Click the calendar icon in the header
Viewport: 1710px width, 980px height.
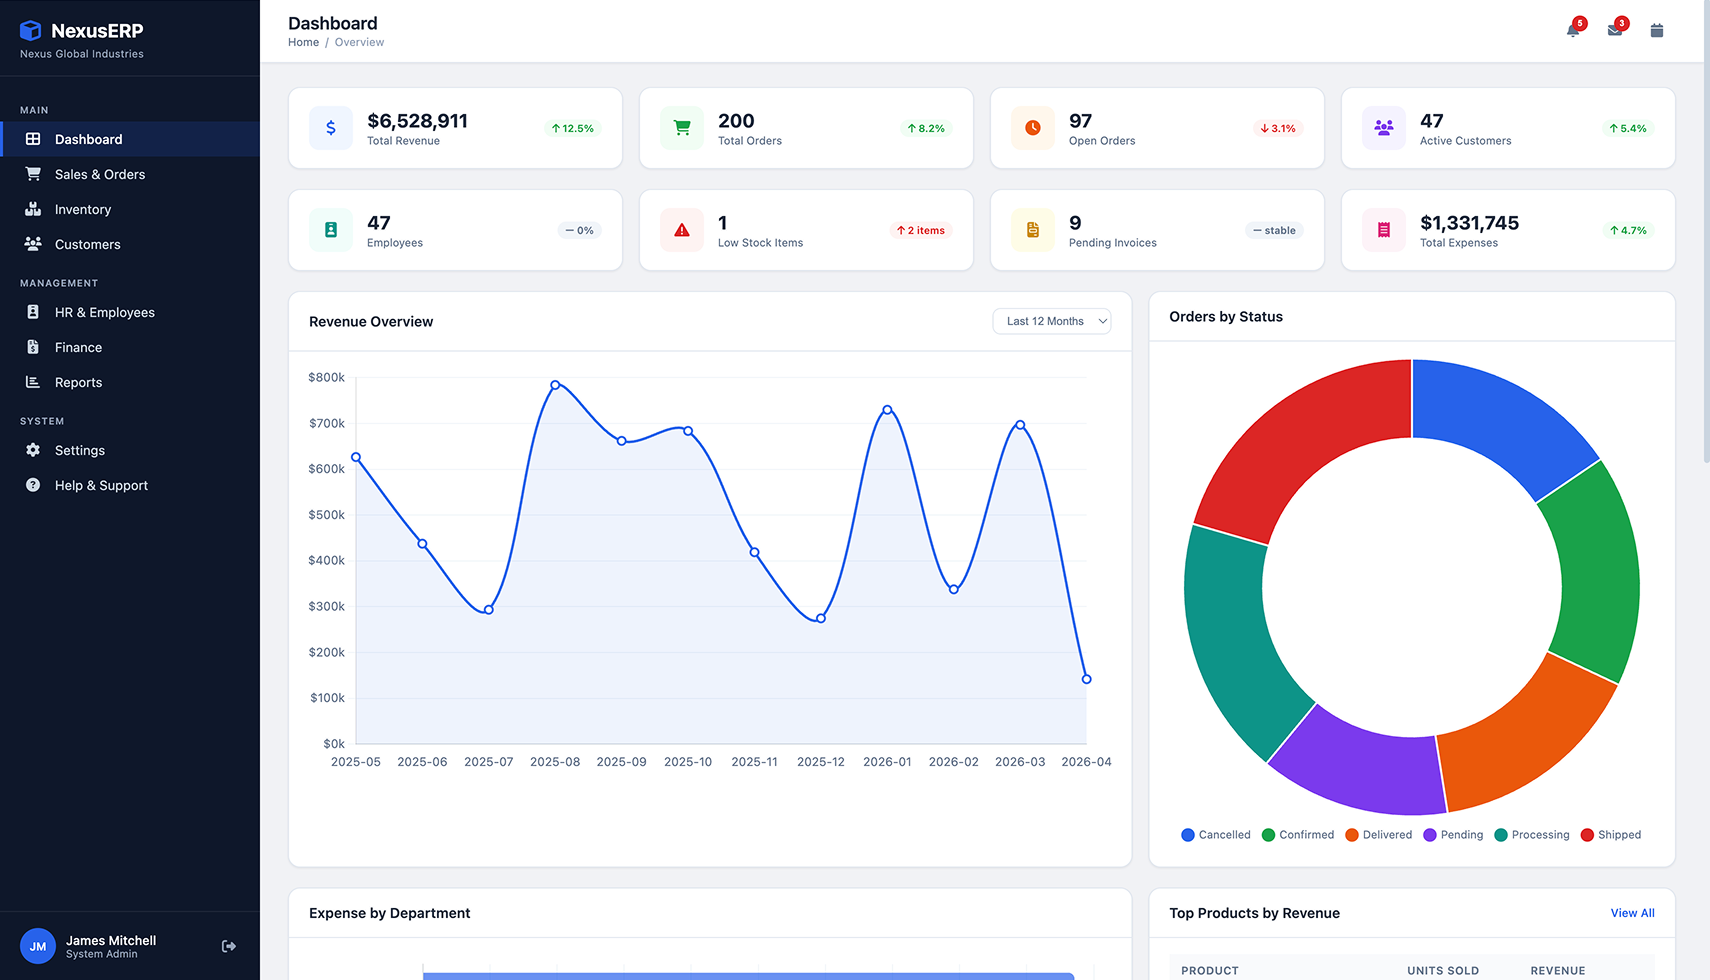tap(1656, 29)
